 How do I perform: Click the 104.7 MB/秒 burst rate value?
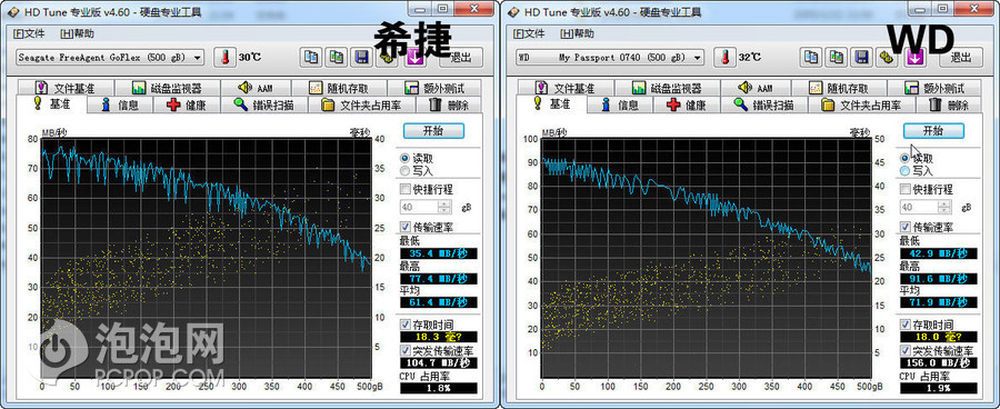pyautogui.click(x=439, y=363)
